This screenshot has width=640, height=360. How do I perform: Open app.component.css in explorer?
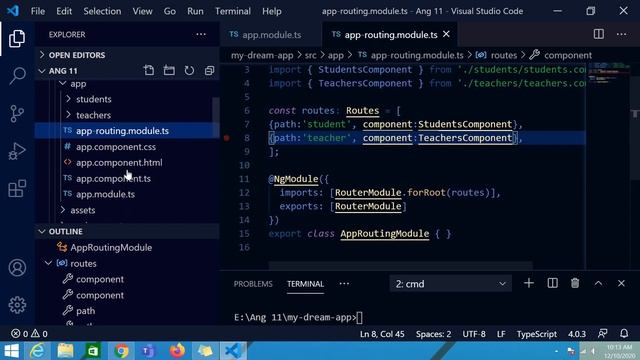[116, 147]
